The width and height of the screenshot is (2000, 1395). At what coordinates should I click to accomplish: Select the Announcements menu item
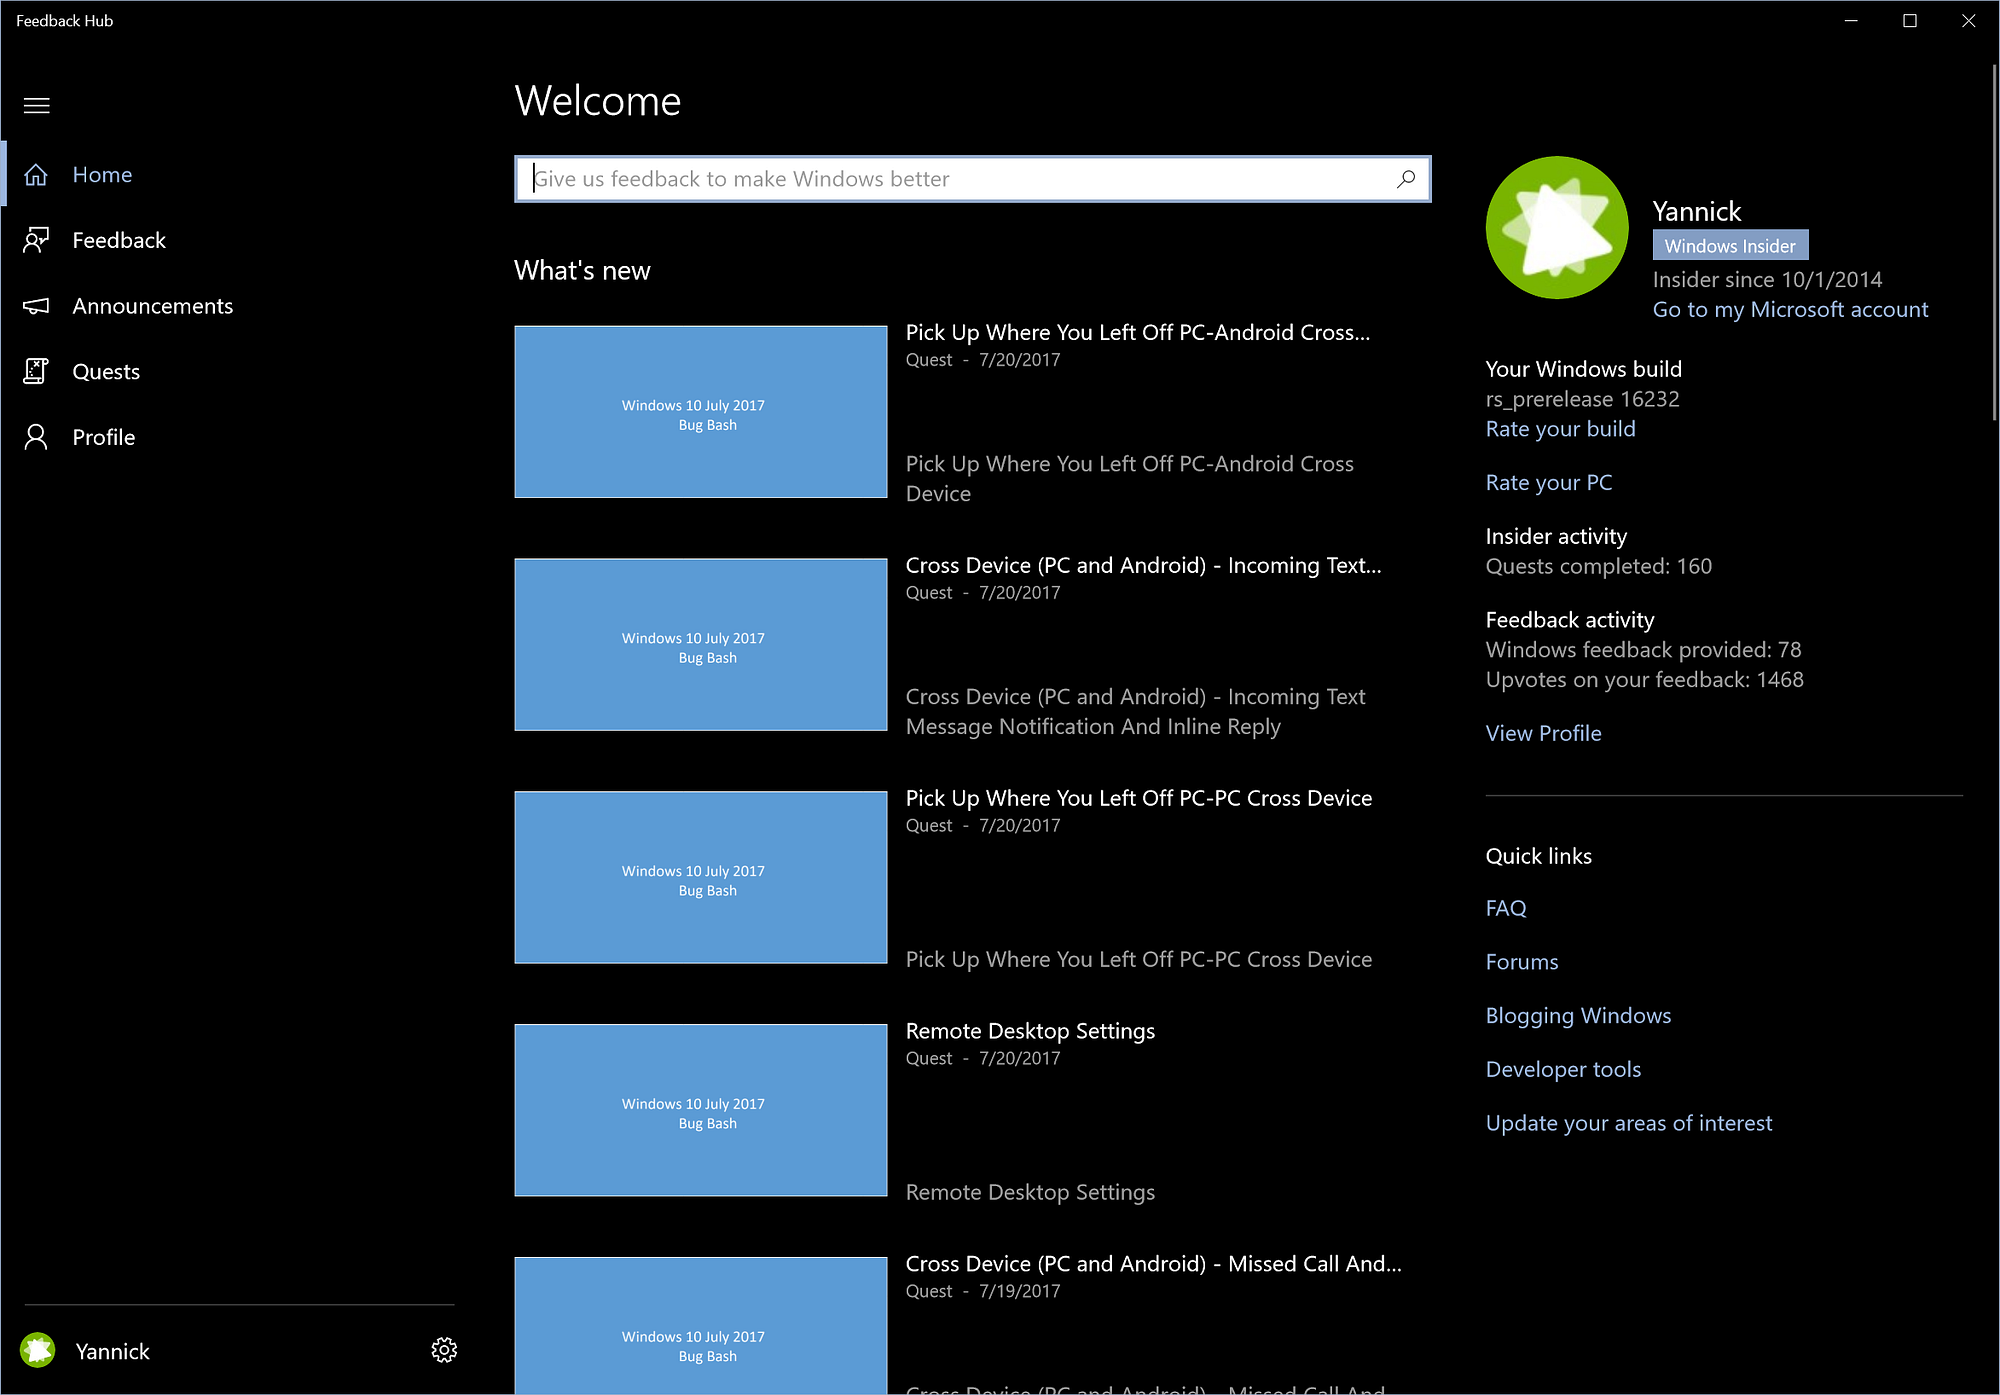tap(152, 306)
